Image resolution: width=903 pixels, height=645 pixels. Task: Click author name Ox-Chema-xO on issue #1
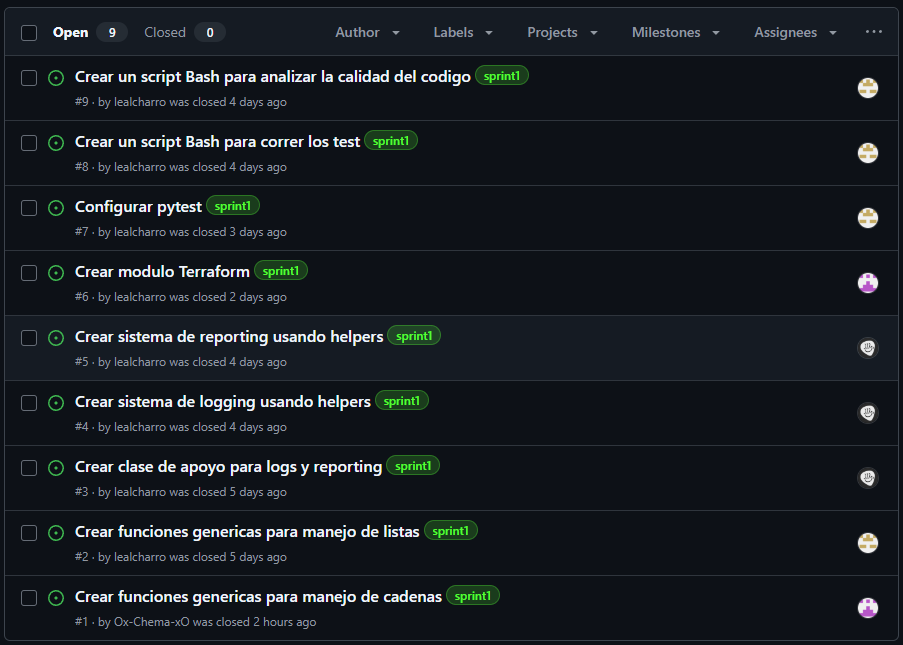(151, 622)
